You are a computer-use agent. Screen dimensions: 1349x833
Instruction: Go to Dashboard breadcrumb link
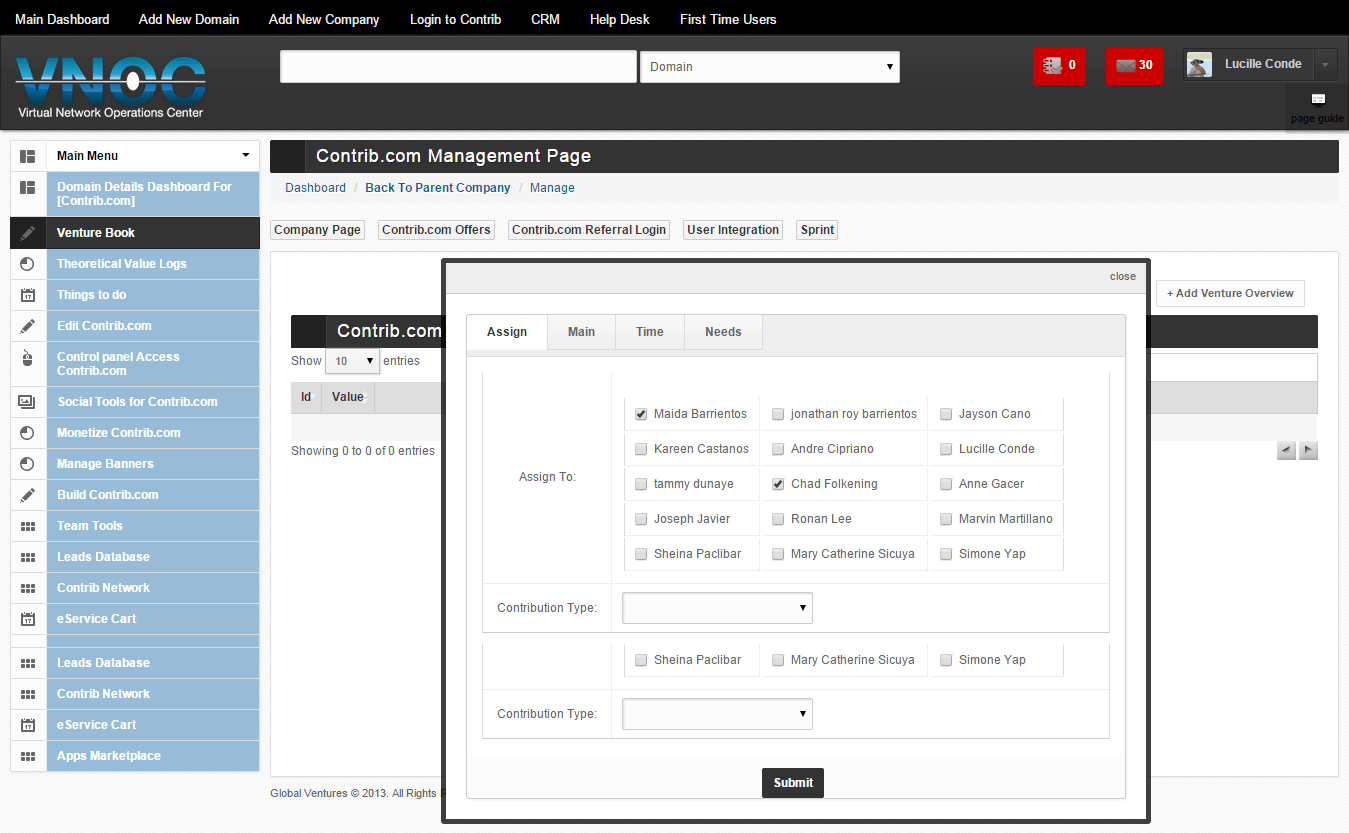coord(315,188)
